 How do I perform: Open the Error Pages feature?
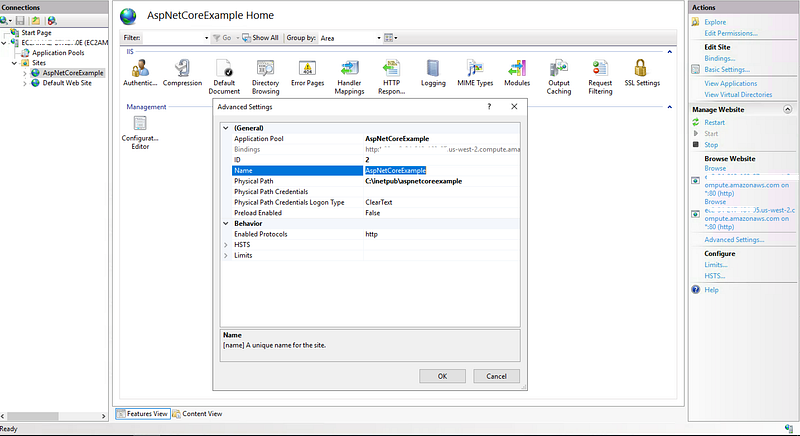point(307,72)
